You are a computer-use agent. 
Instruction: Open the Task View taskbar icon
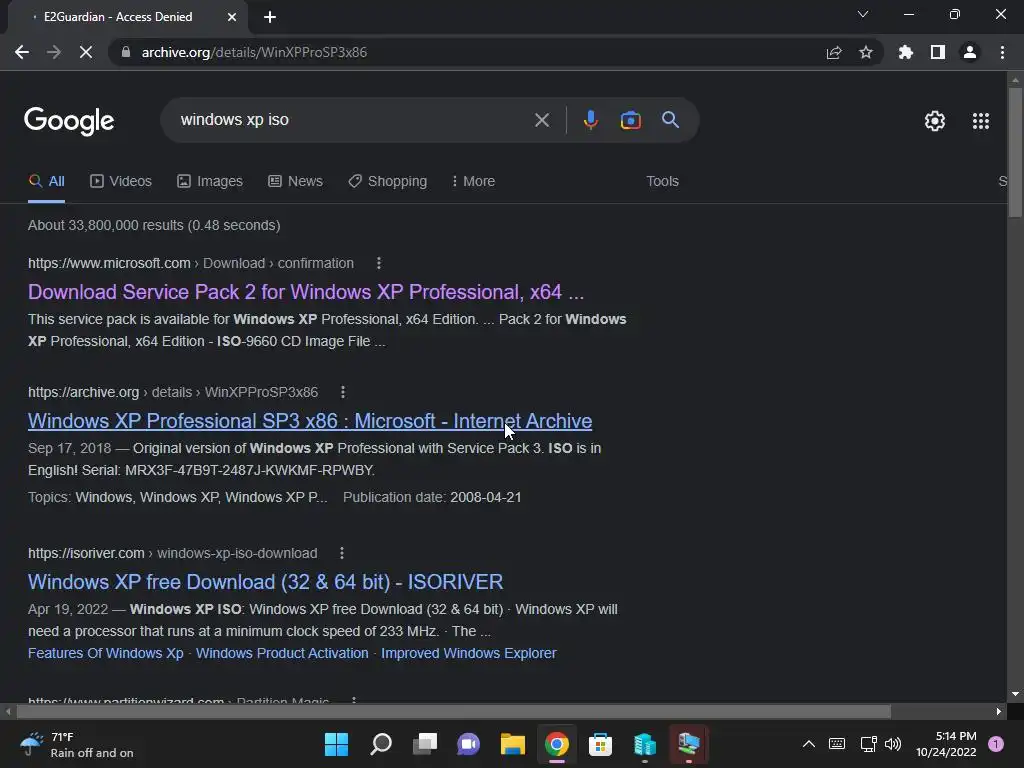[425, 744]
